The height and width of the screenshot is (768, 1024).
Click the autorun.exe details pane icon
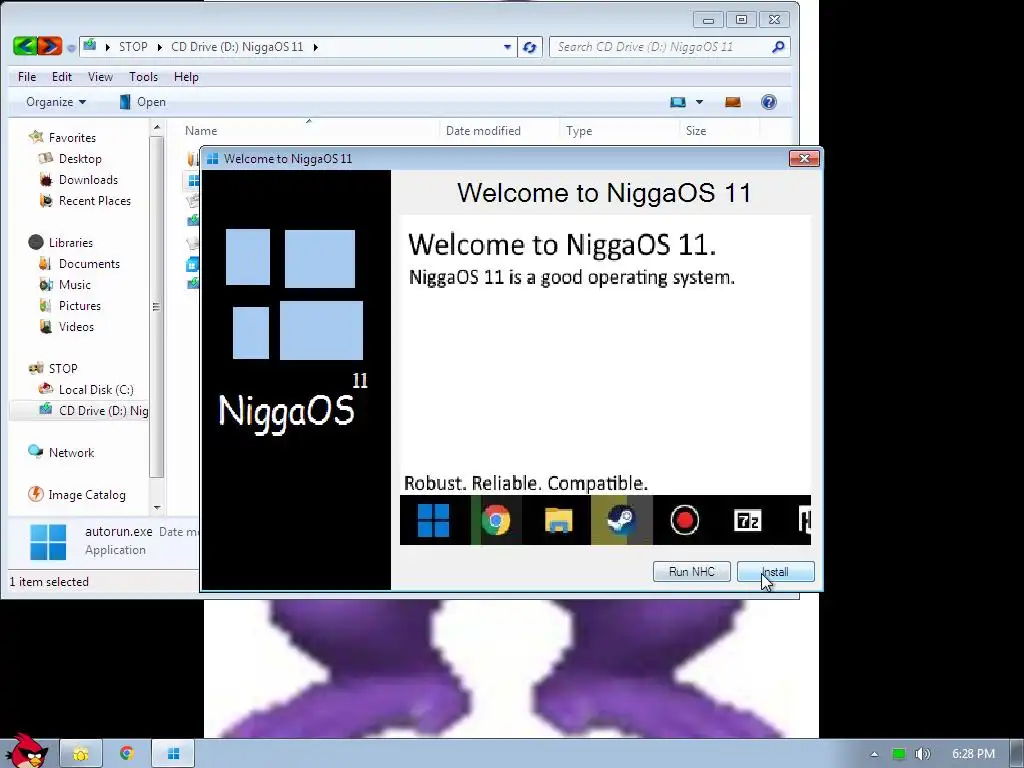pos(48,542)
